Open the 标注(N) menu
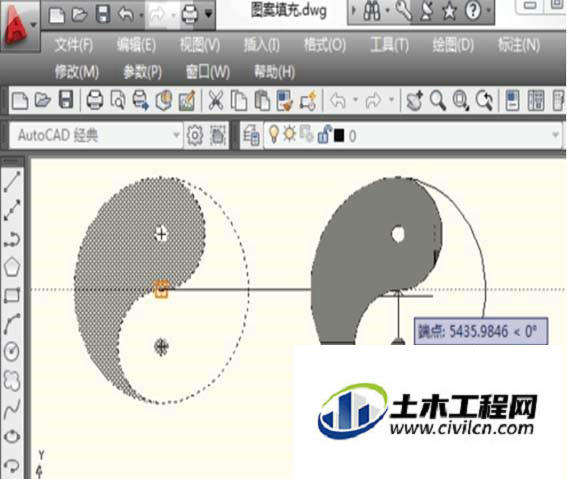 click(519, 46)
